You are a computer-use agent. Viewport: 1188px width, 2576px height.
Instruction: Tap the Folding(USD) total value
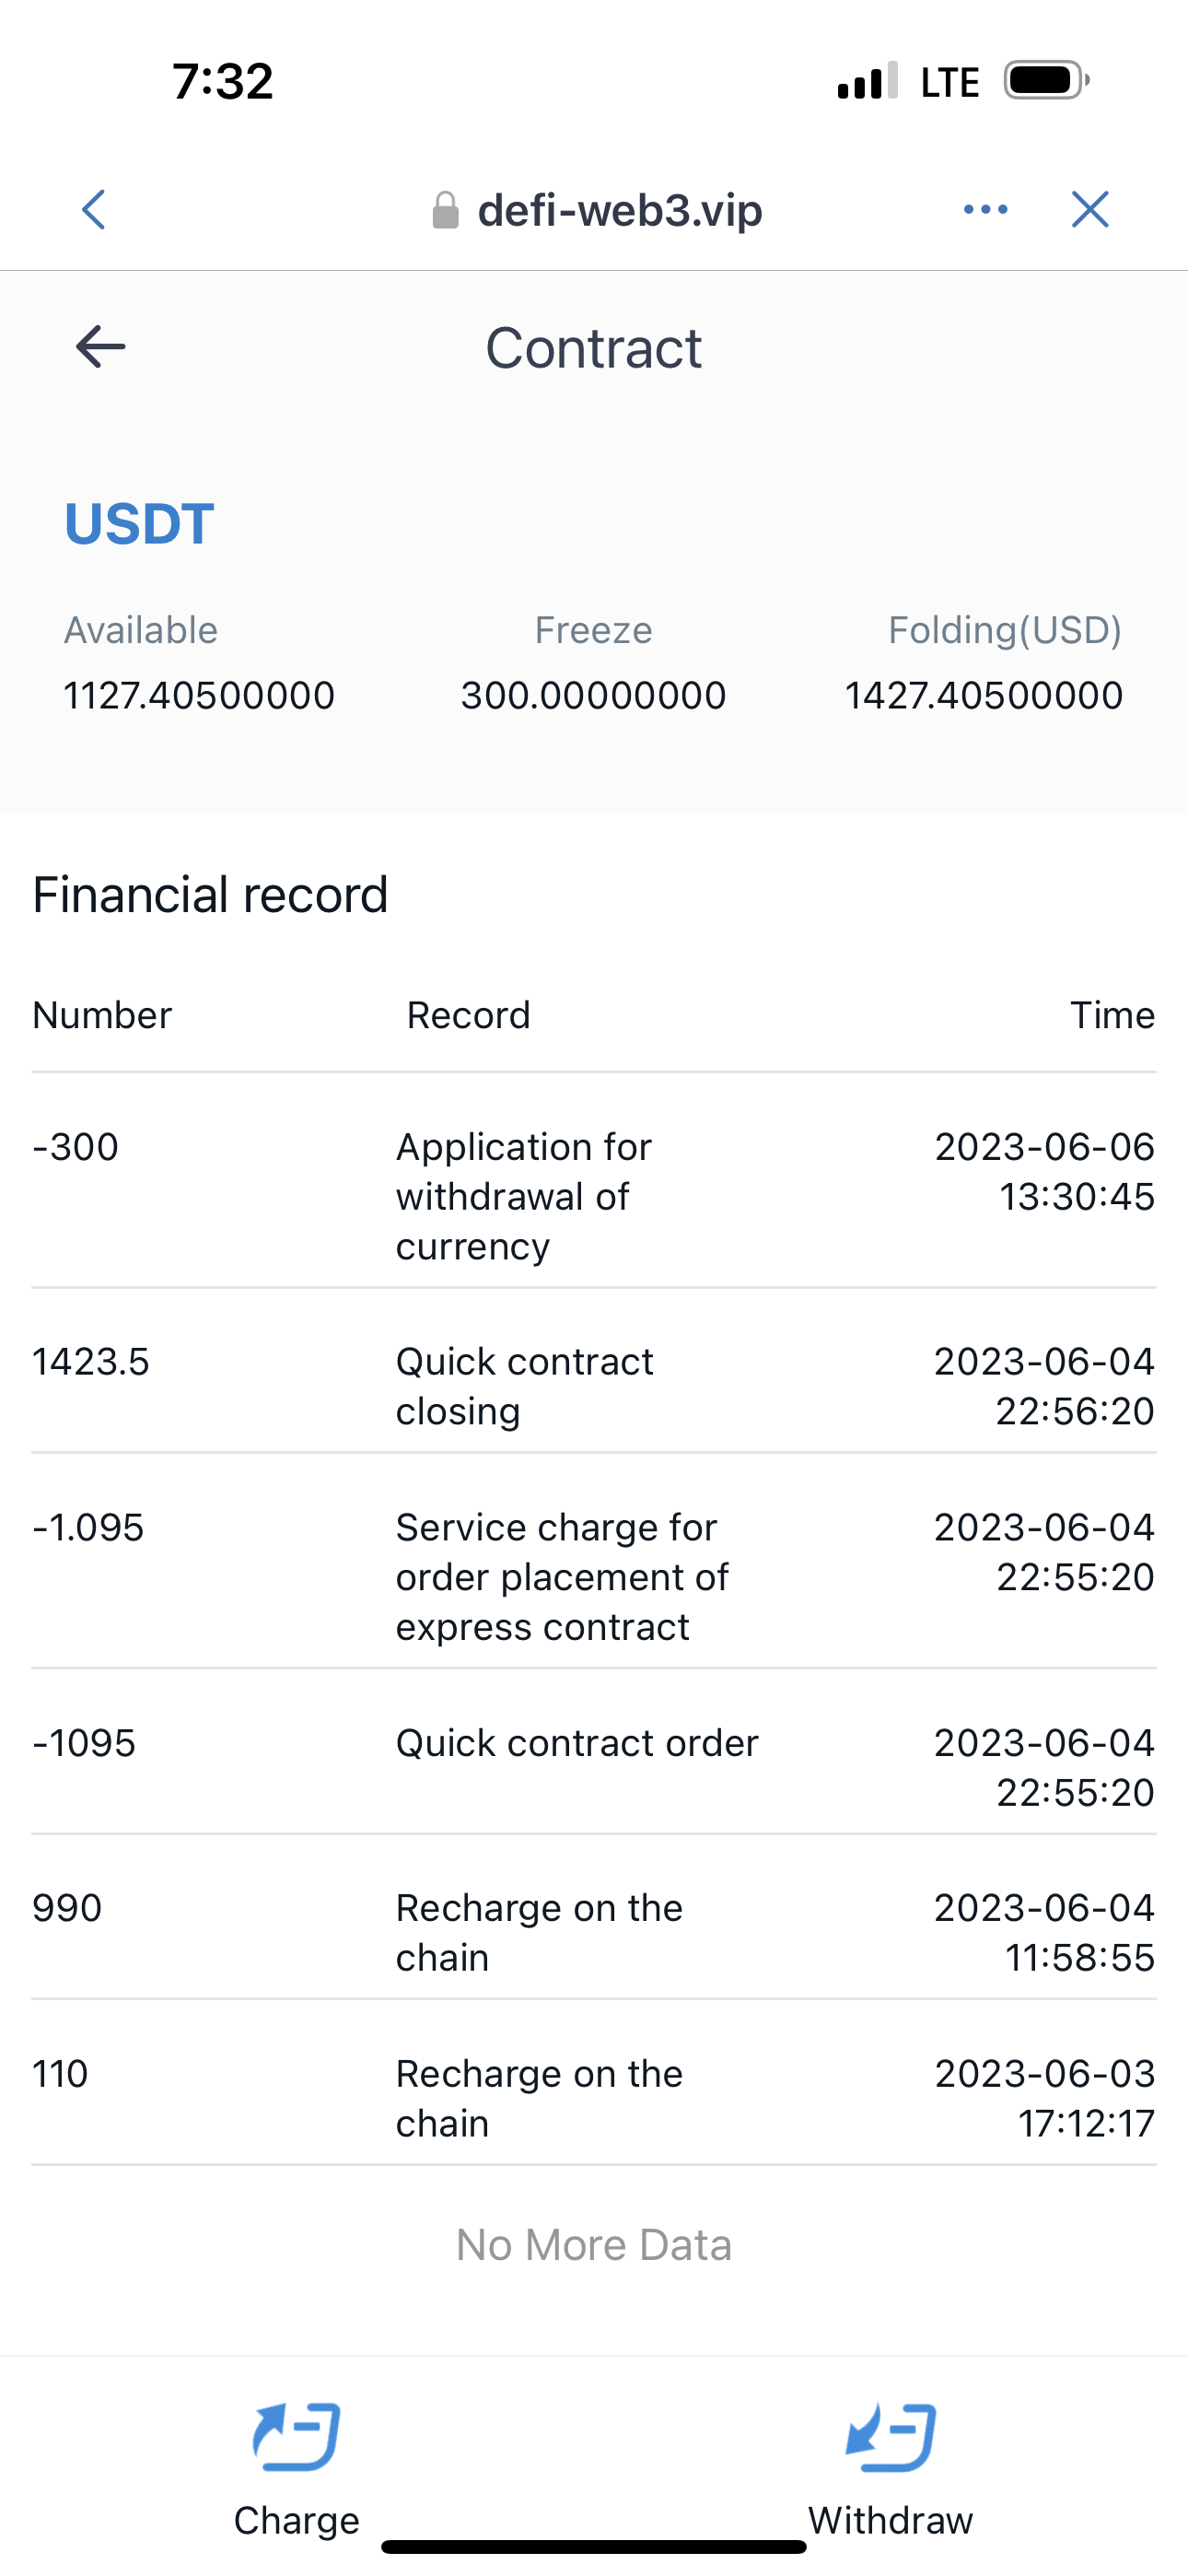(983, 695)
